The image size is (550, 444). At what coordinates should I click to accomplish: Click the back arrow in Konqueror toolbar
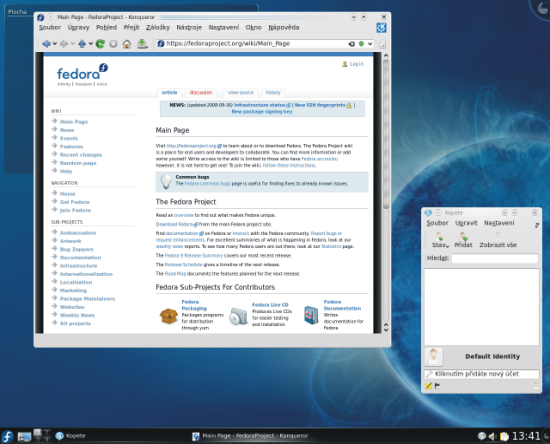coord(46,44)
